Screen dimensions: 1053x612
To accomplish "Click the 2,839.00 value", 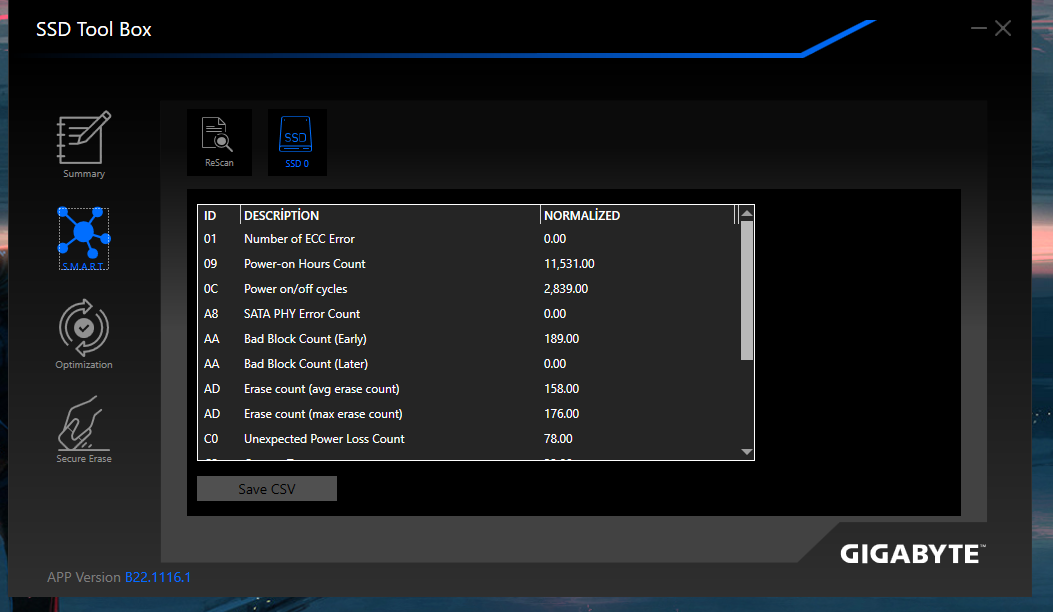I will coord(566,289).
